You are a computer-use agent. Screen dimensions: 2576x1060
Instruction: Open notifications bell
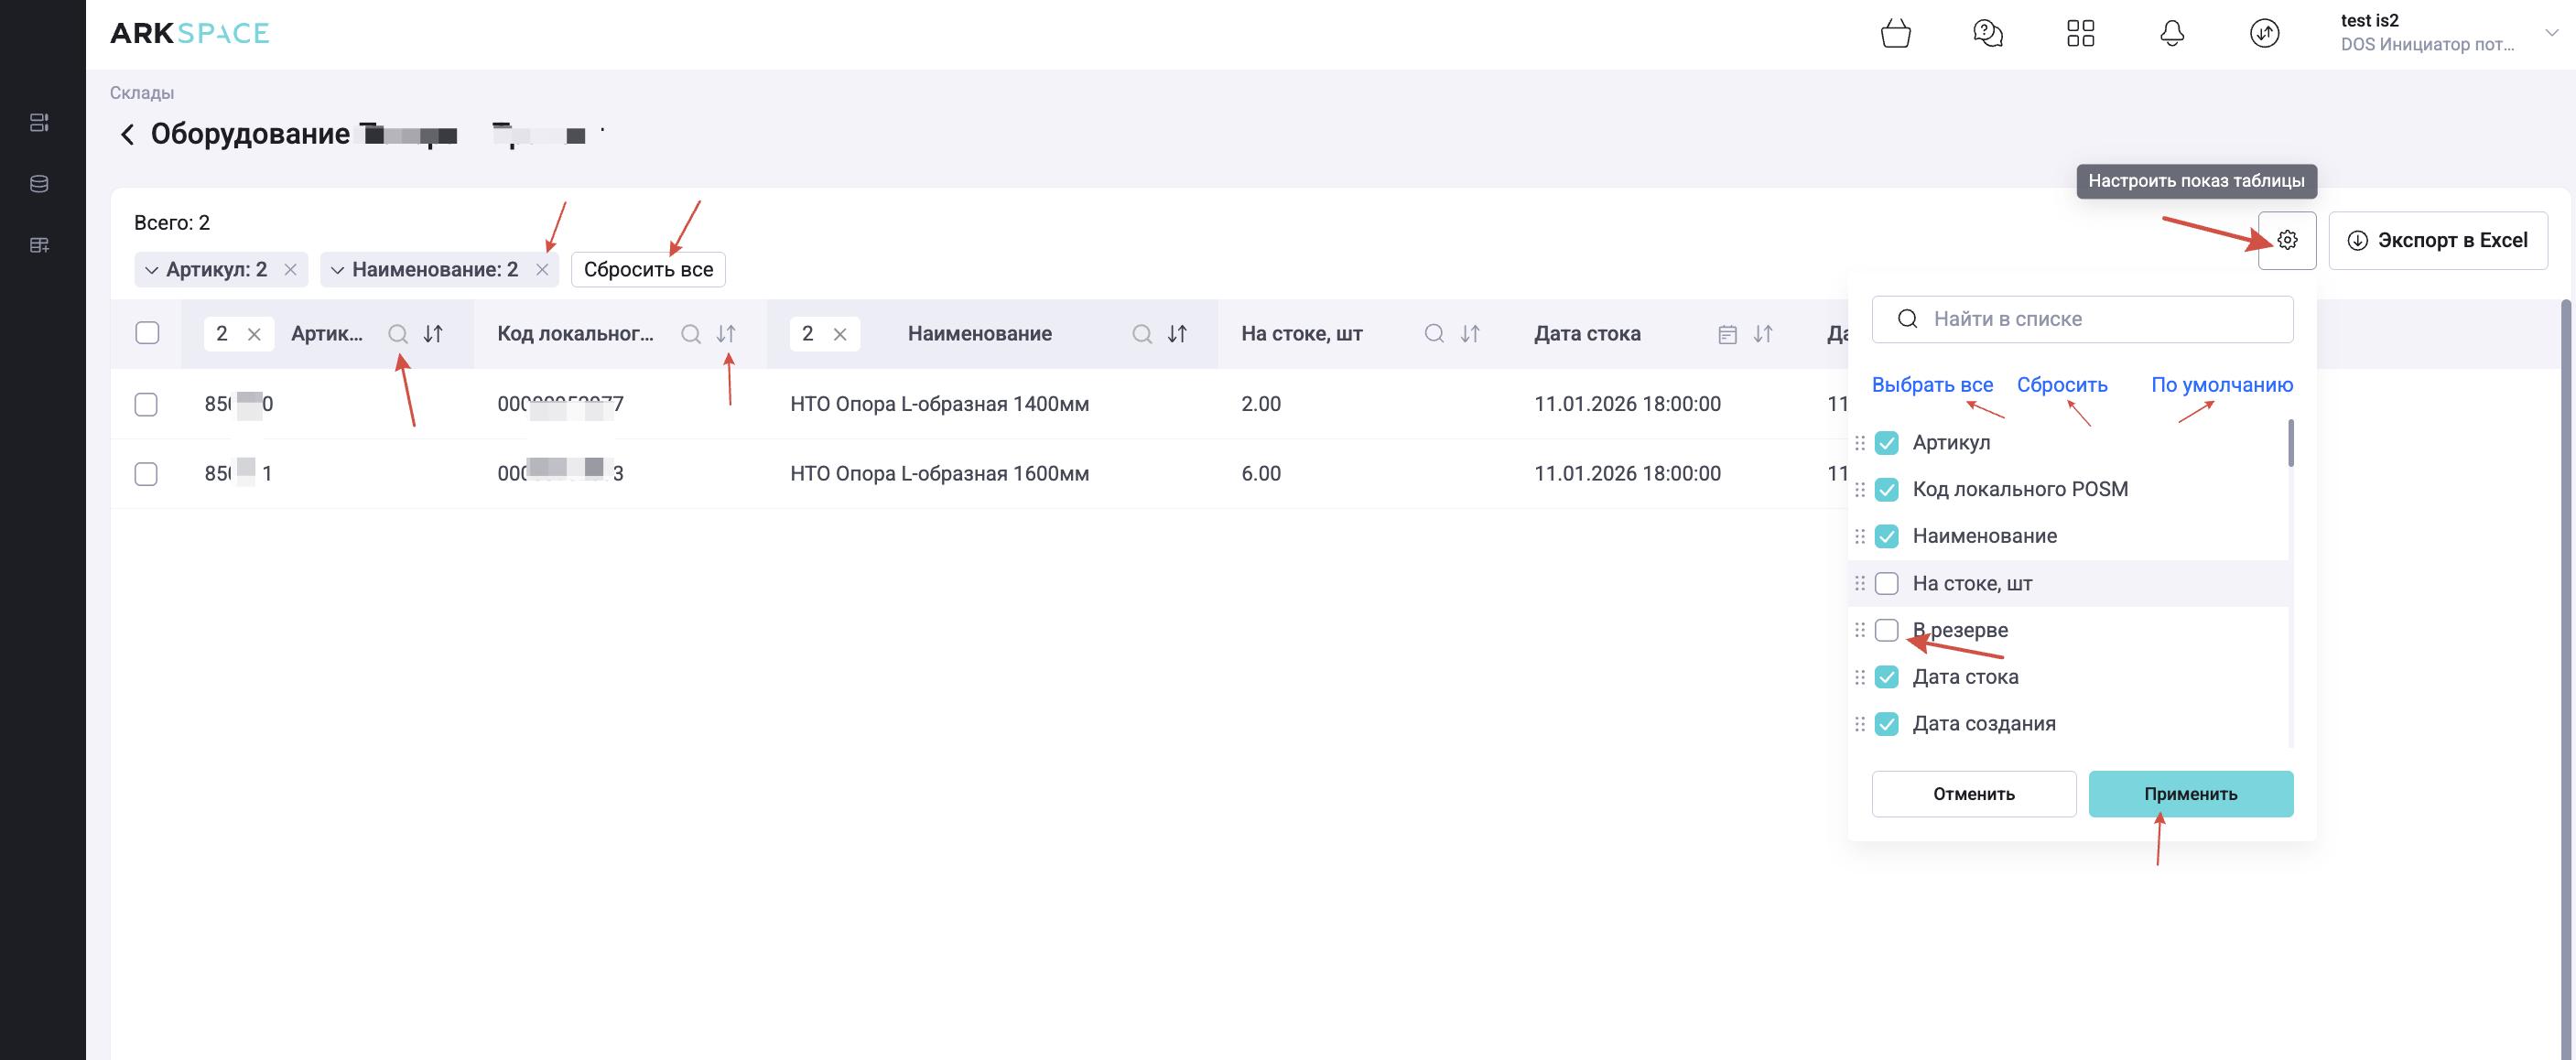tap(2172, 34)
